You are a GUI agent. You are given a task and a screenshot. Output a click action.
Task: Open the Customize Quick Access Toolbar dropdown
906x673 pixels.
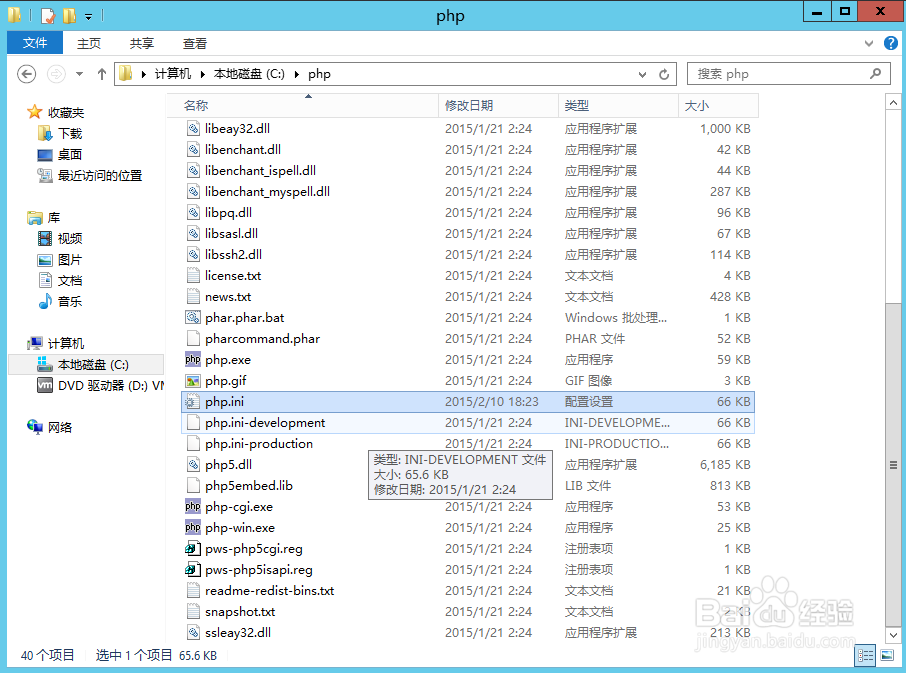(88, 16)
